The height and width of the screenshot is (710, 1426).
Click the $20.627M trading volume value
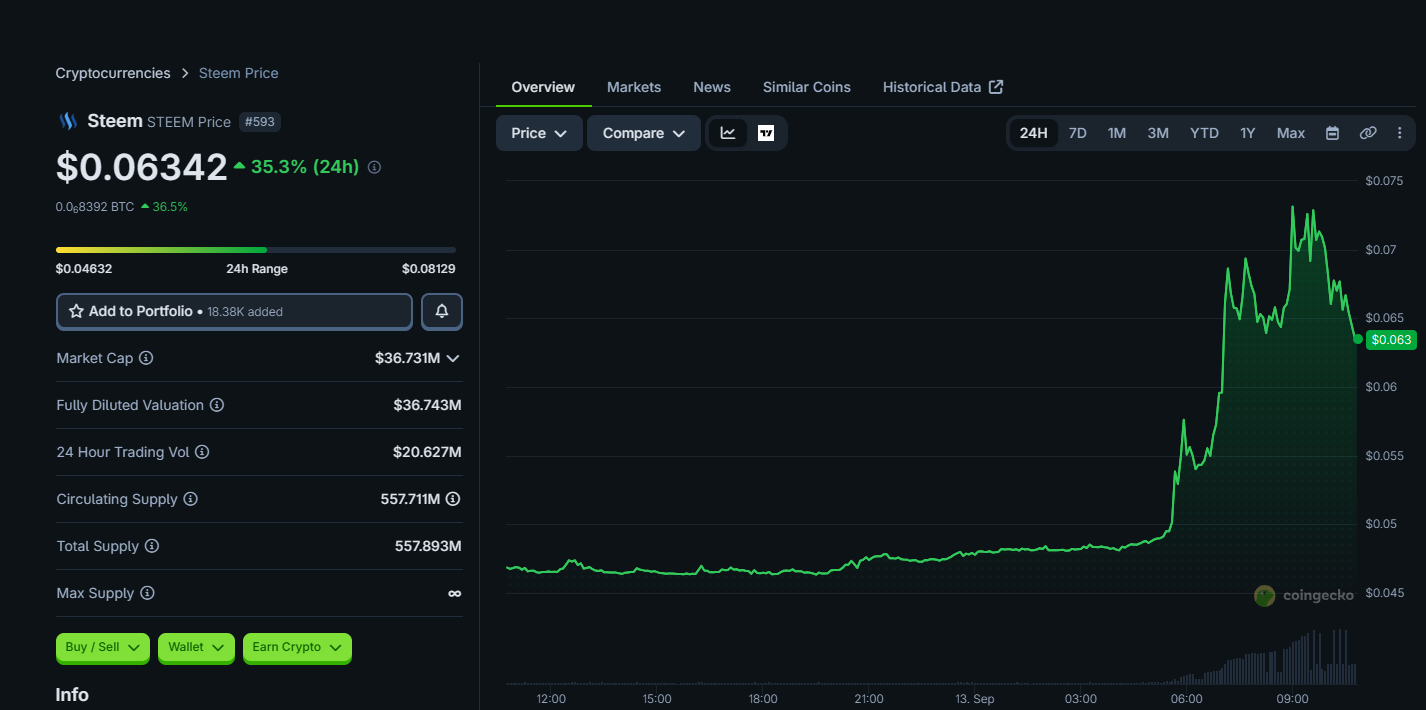click(x=427, y=452)
